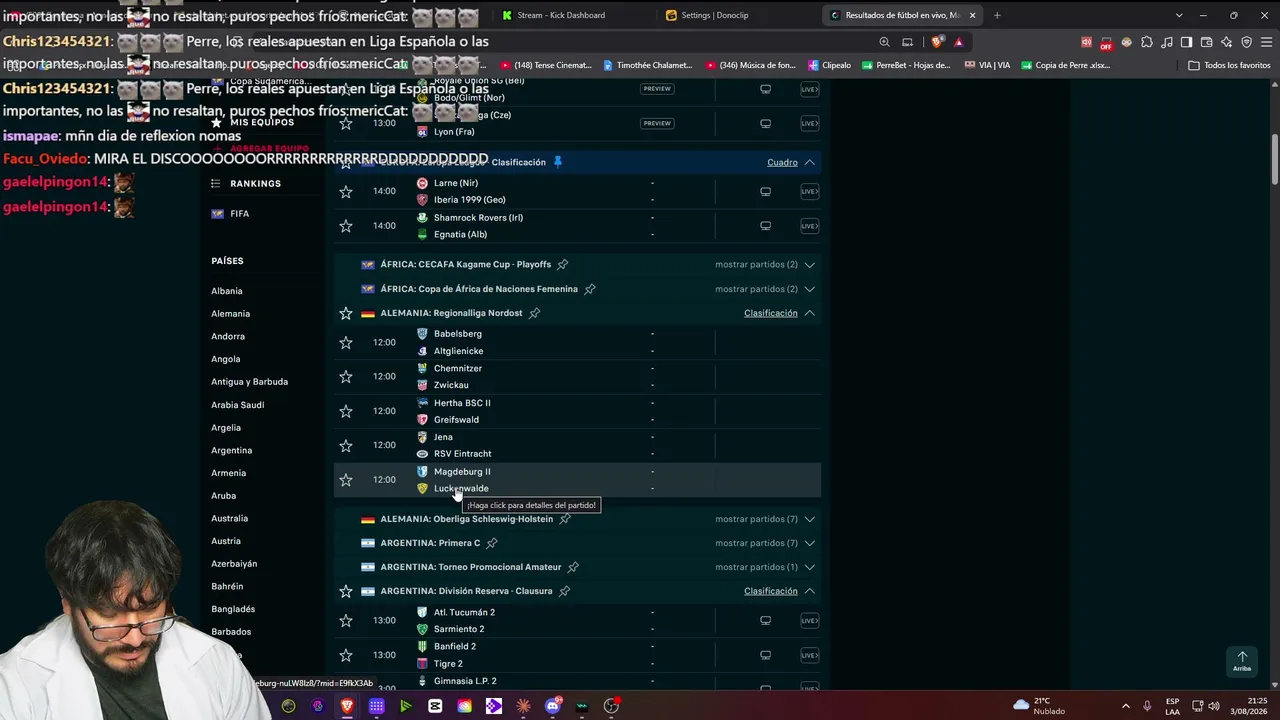The height and width of the screenshot is (720, 1280).
Task: Open Brave Wallet icon in toolbar
Action: pos(1207,42)
